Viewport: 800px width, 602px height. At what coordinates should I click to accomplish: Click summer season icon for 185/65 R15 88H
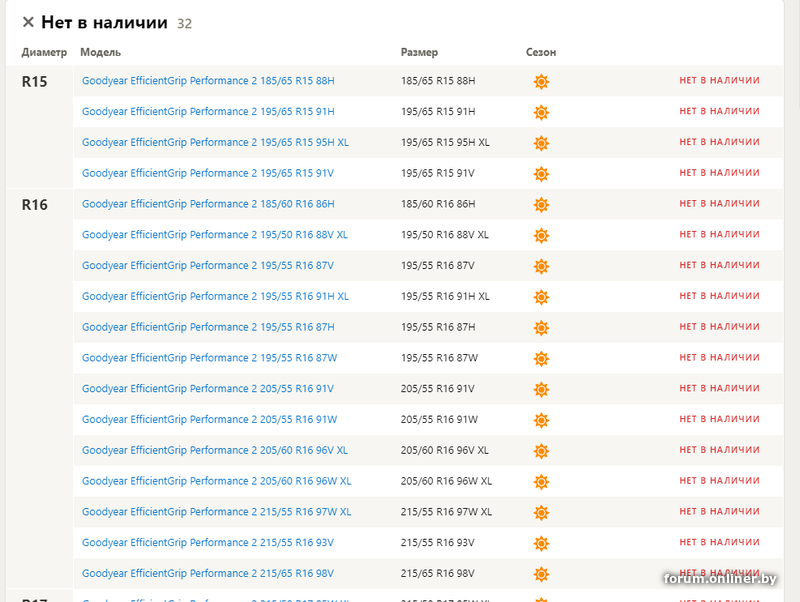(x=541, y=82)
